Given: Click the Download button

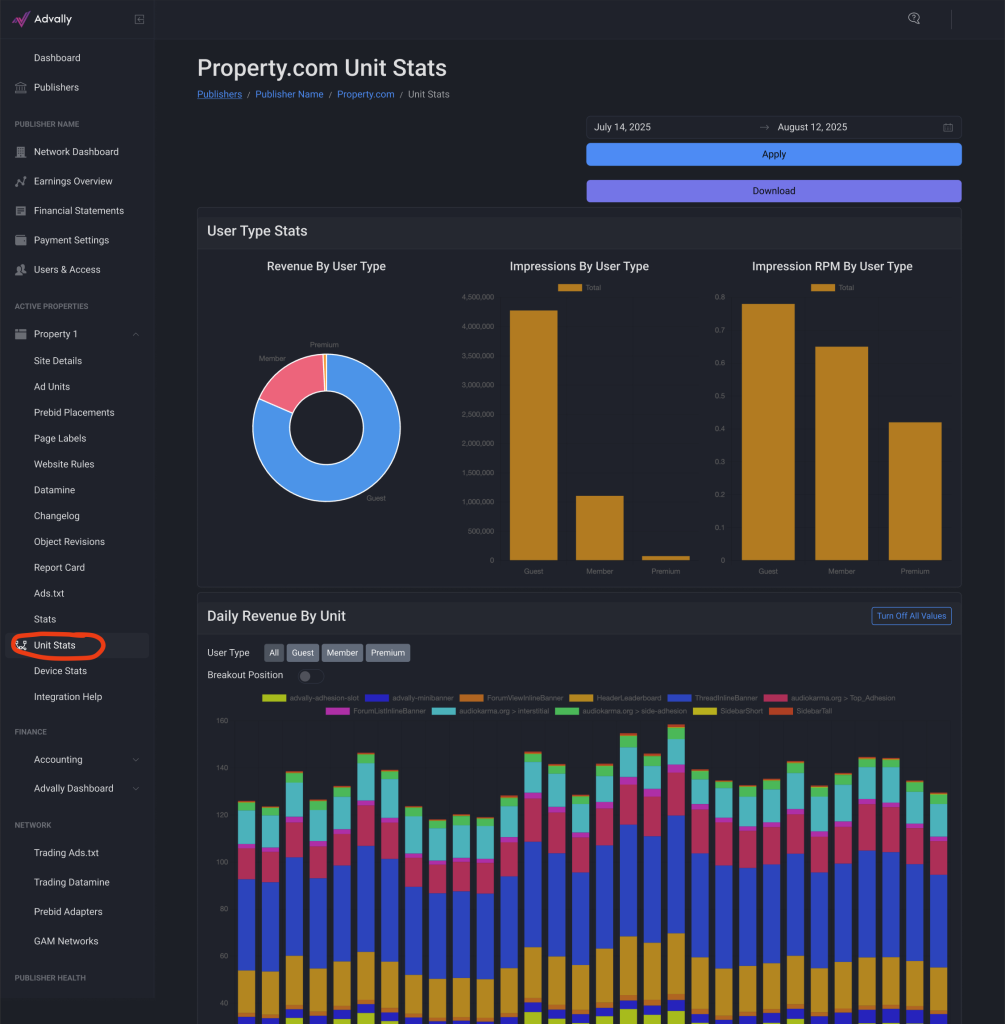Looking at the screenshot, I should point(774,191).
